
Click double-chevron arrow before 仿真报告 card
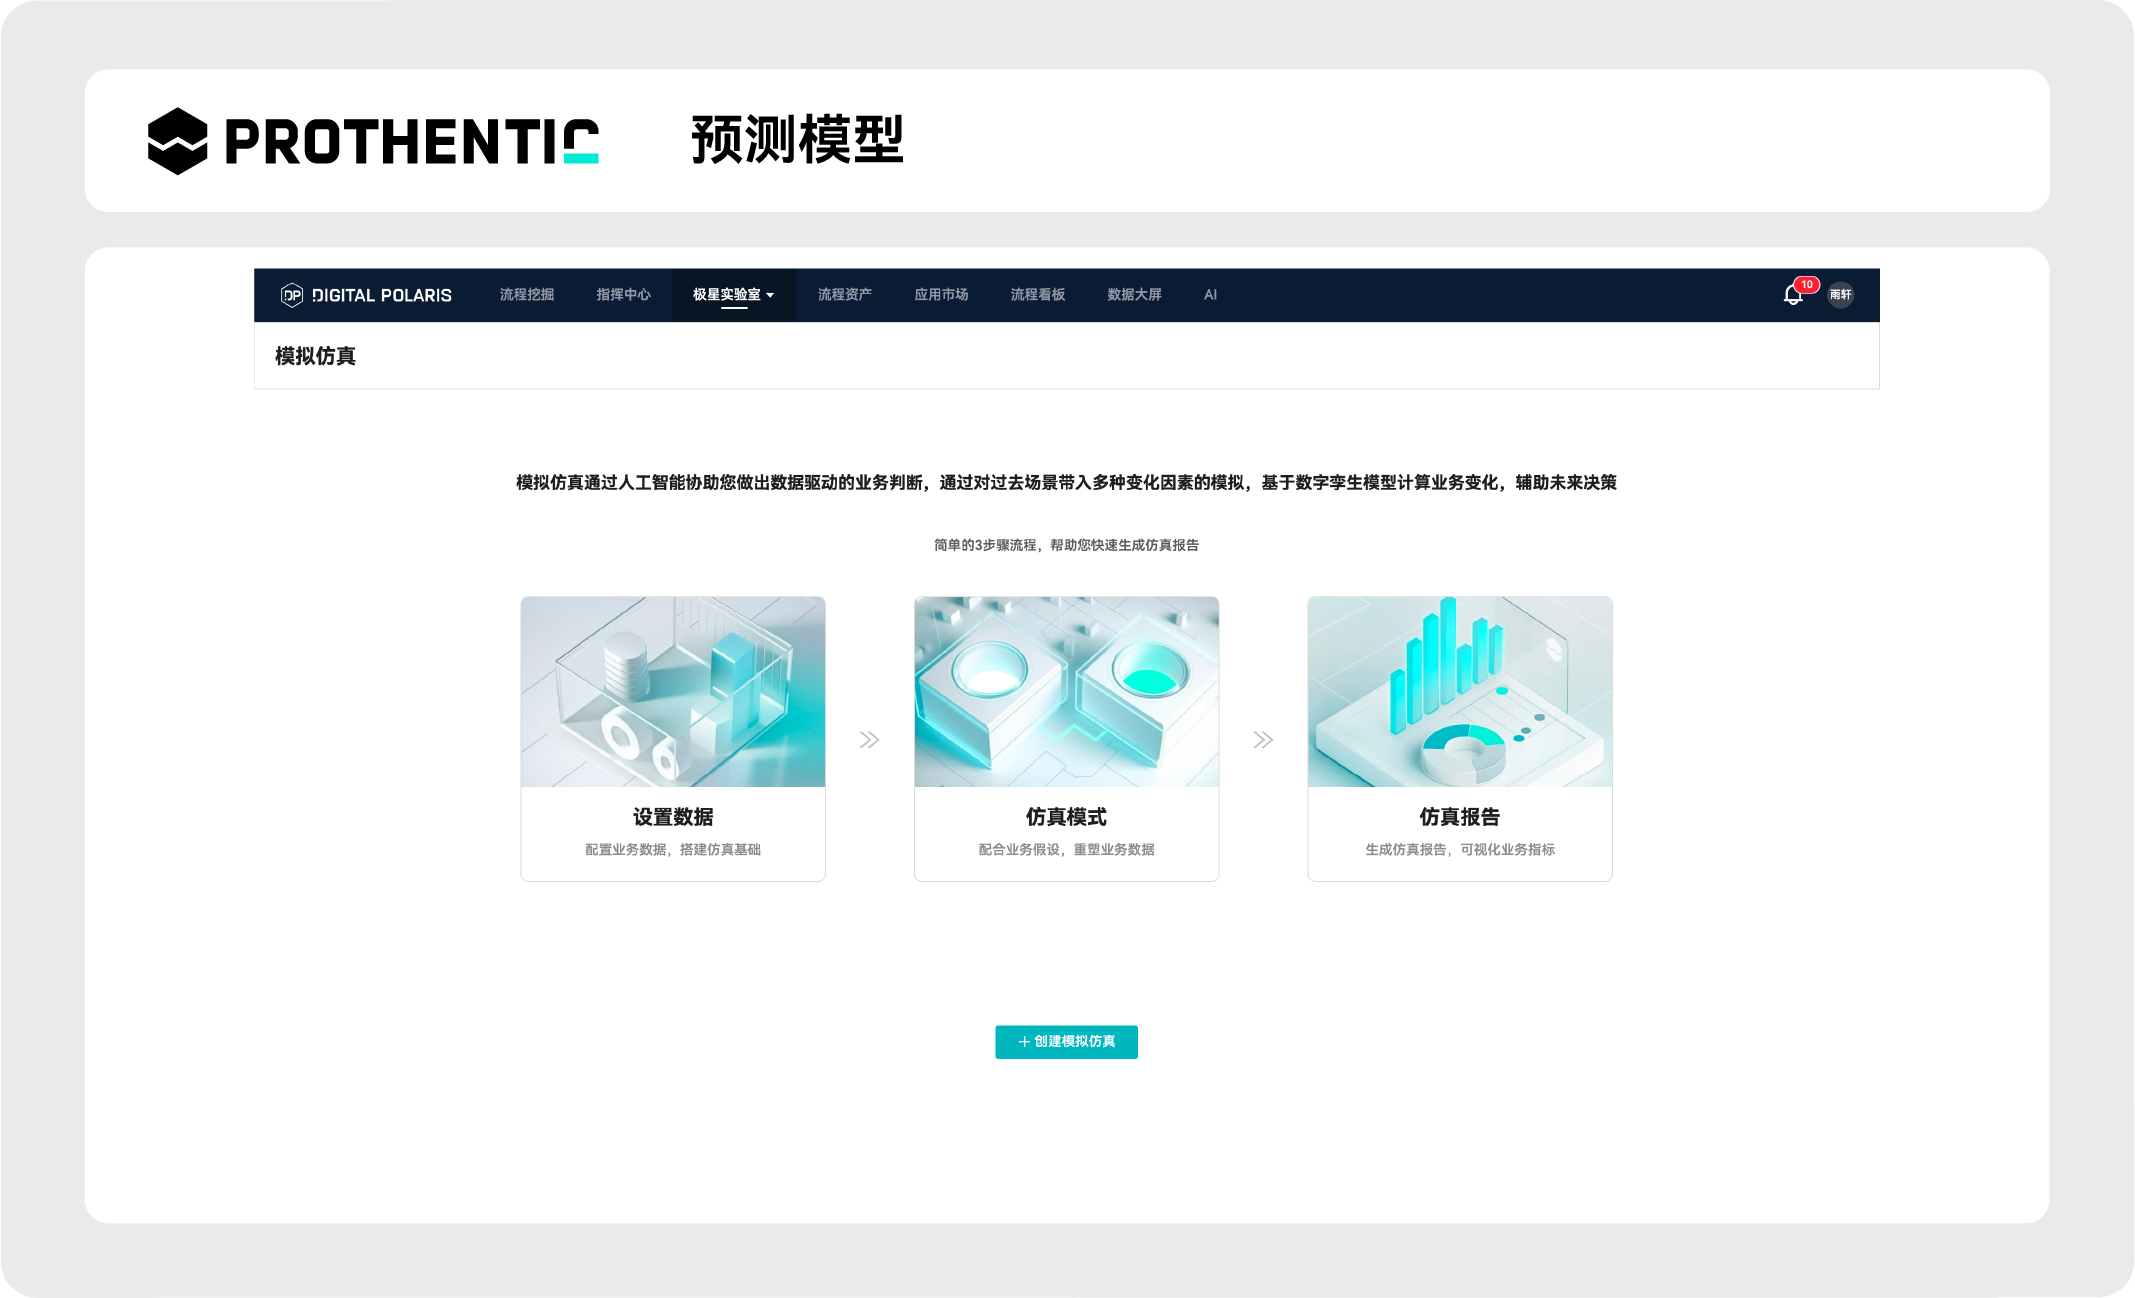pos(1263,740)
